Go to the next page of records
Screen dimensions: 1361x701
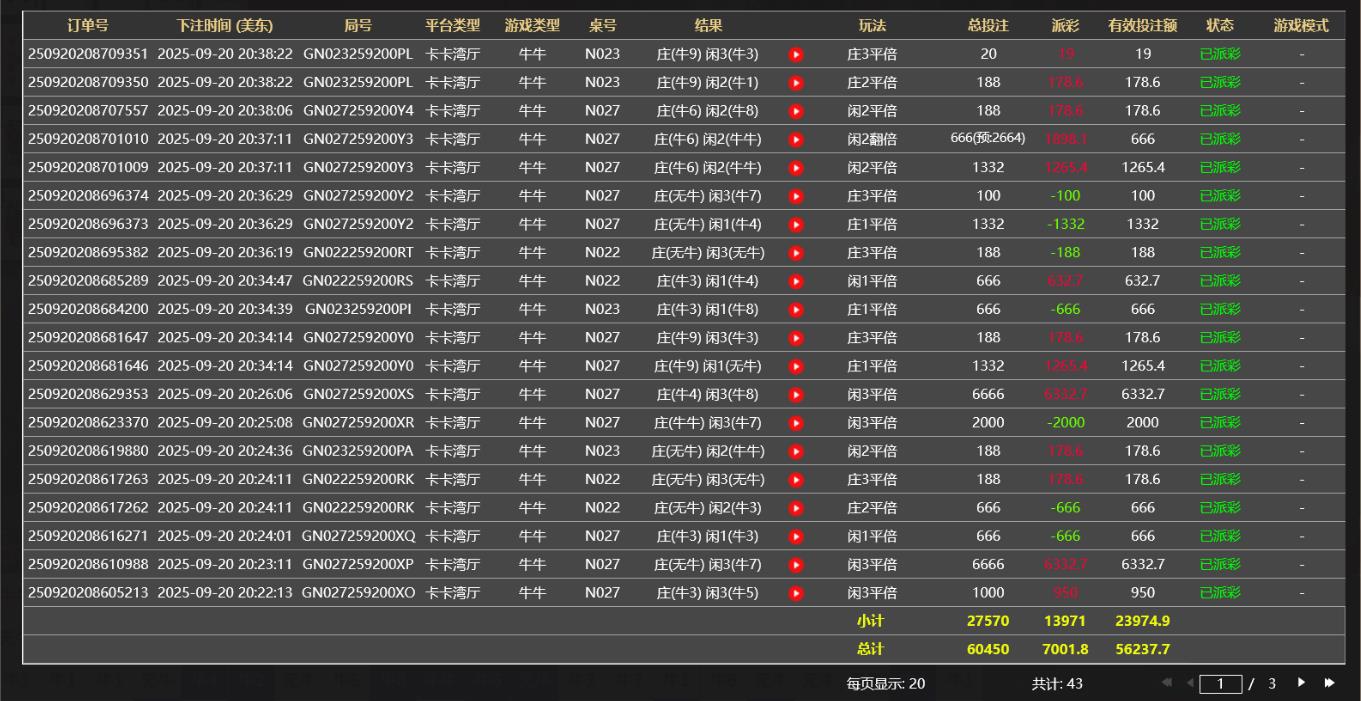[x=1302, y=683]
